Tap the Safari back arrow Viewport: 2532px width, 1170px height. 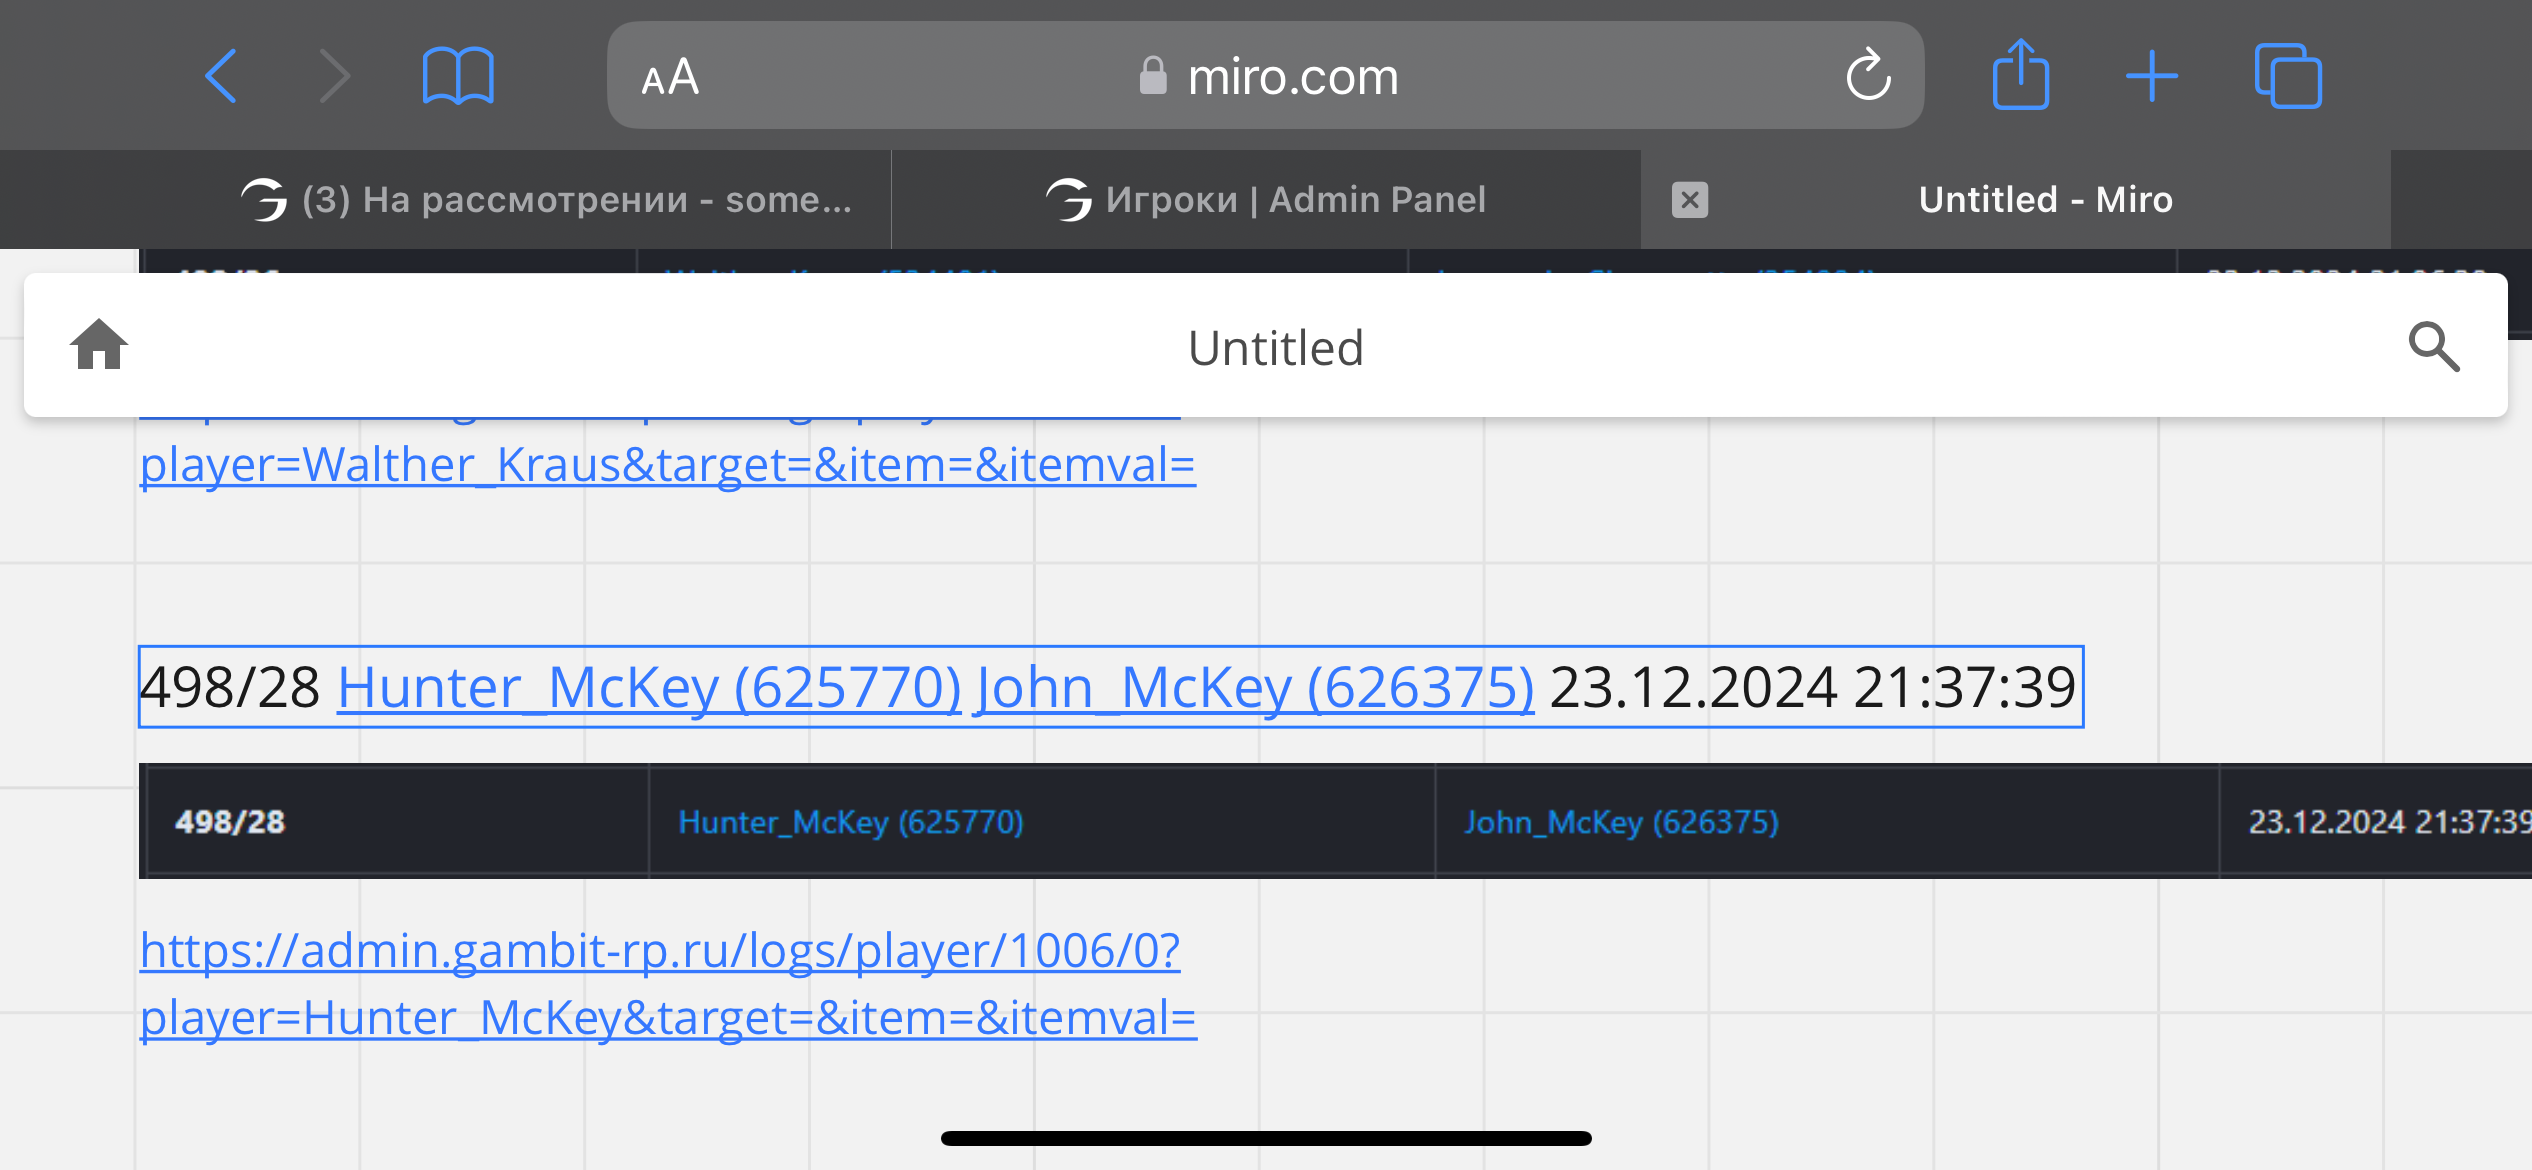221,76
